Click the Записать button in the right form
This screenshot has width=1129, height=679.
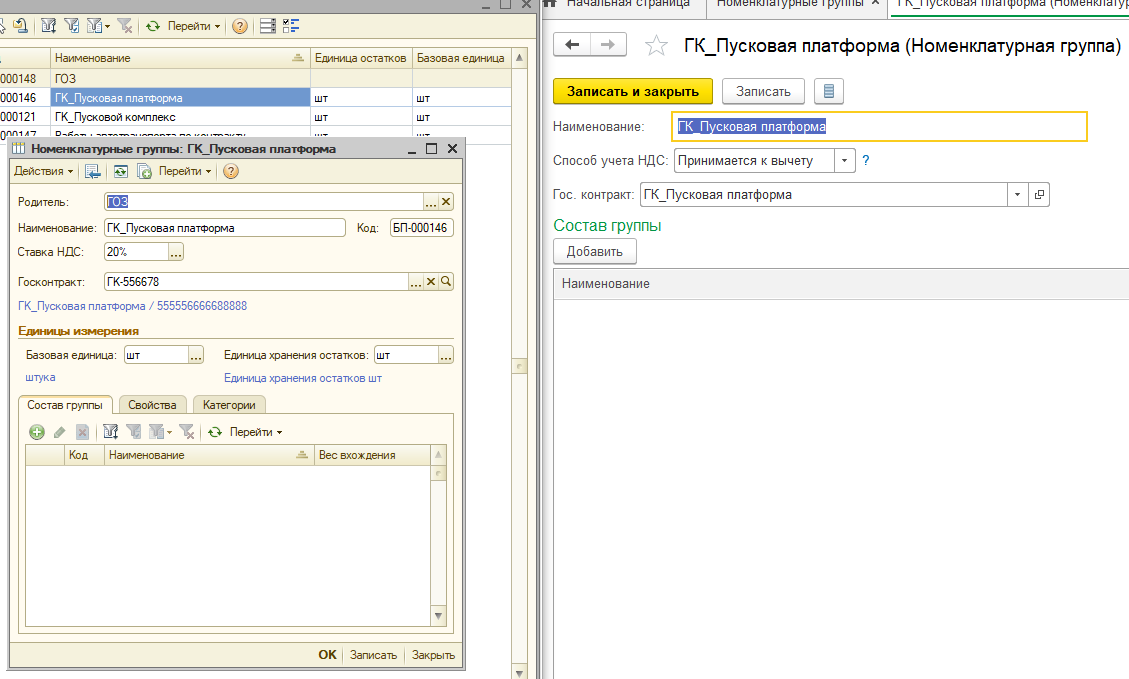[763, 91]
